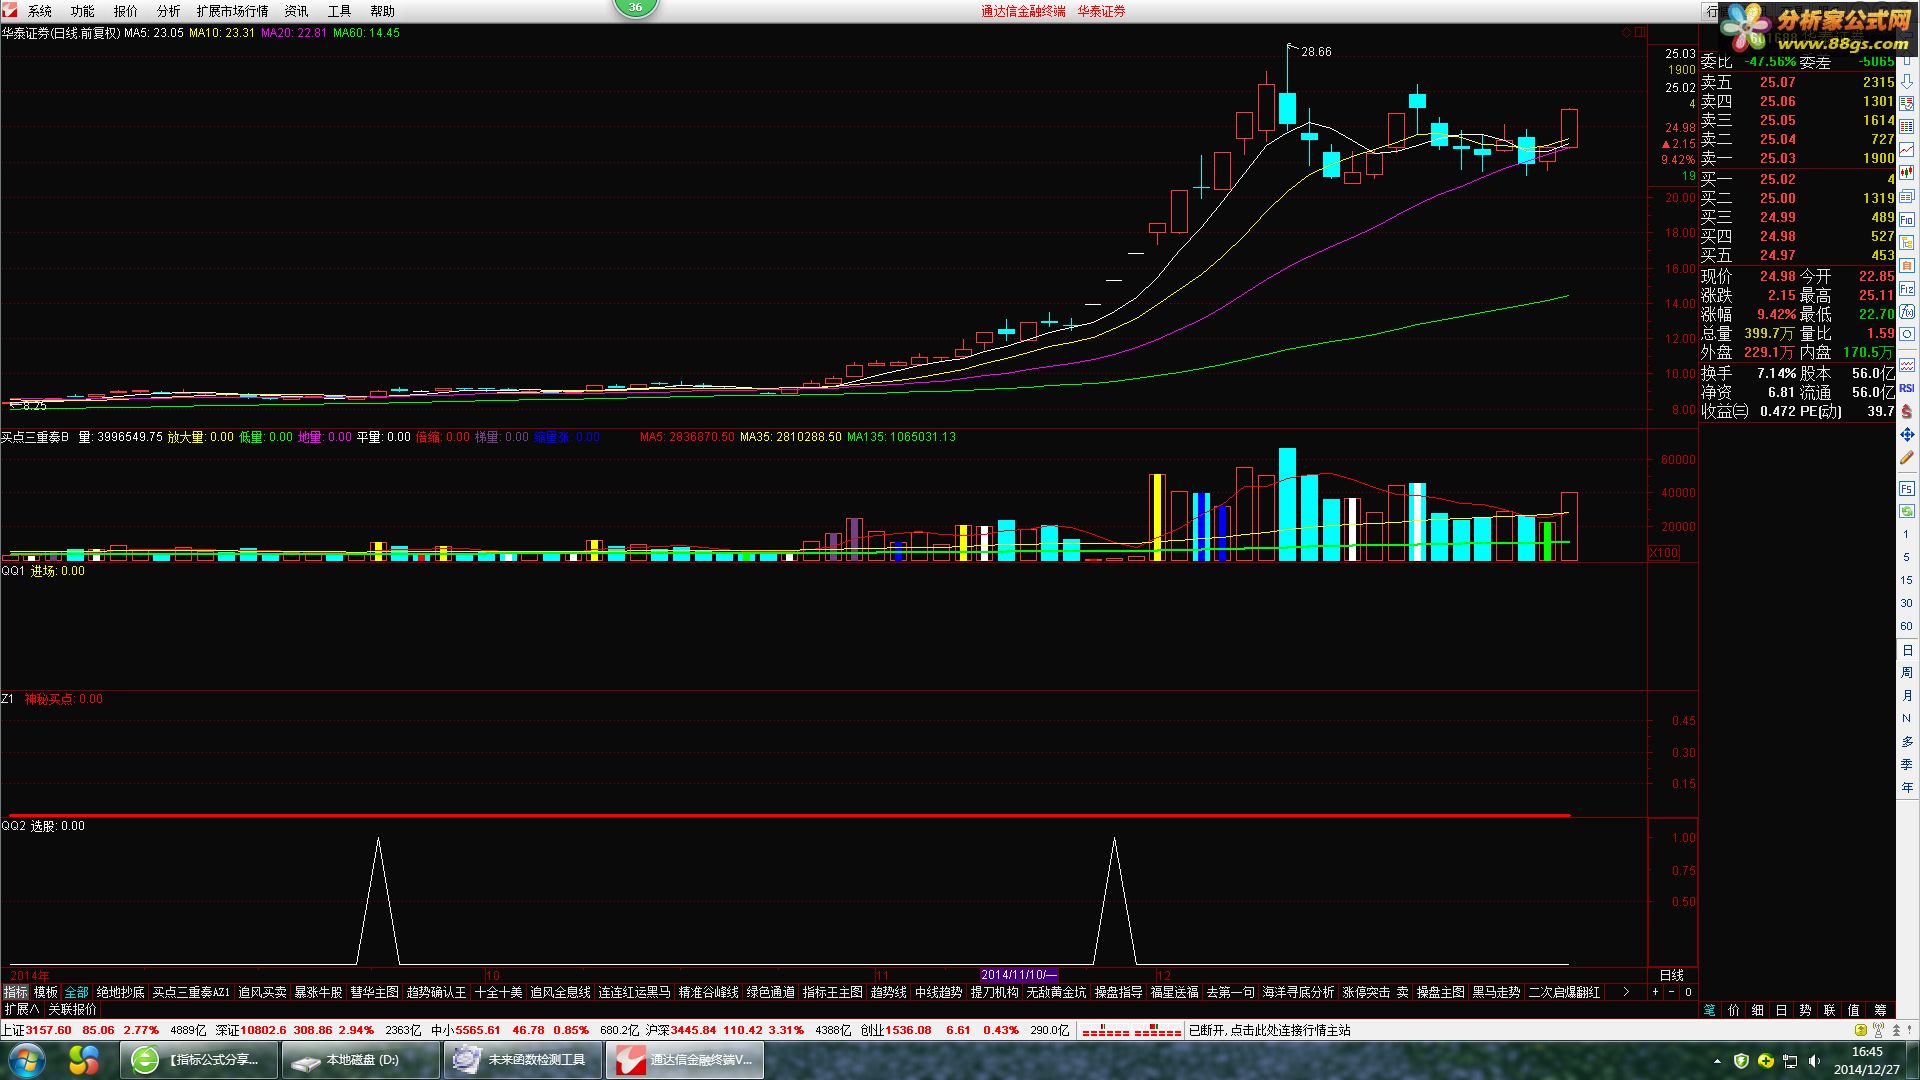Click the formula f(x) icon
This screenshot has width=1920, height=1080.
1907,311
